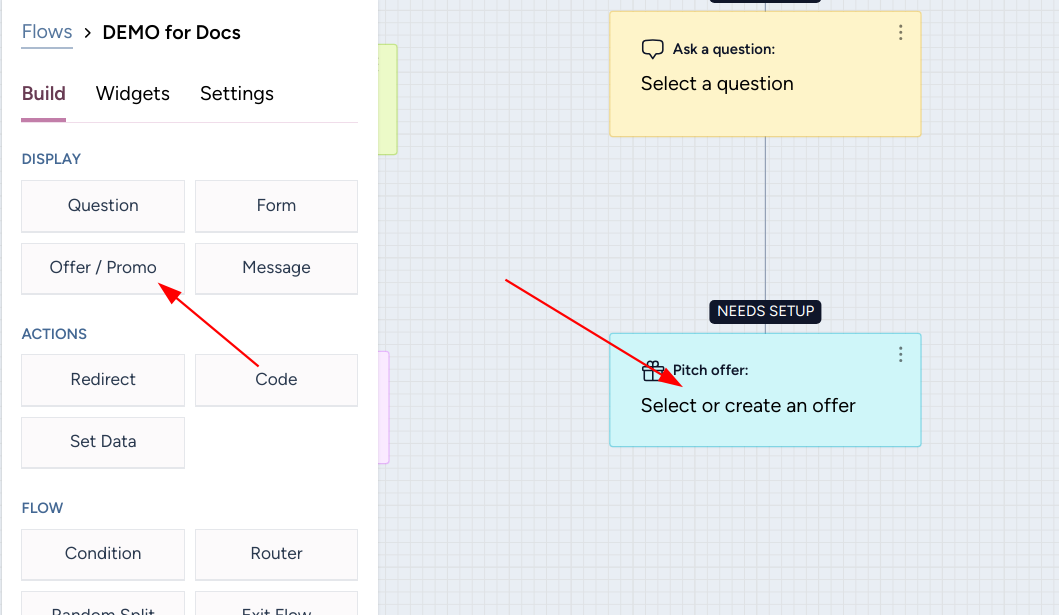The image size is (1059, 615).
Task: Switch to the Settings tab
Action: [x=237, y=94]
